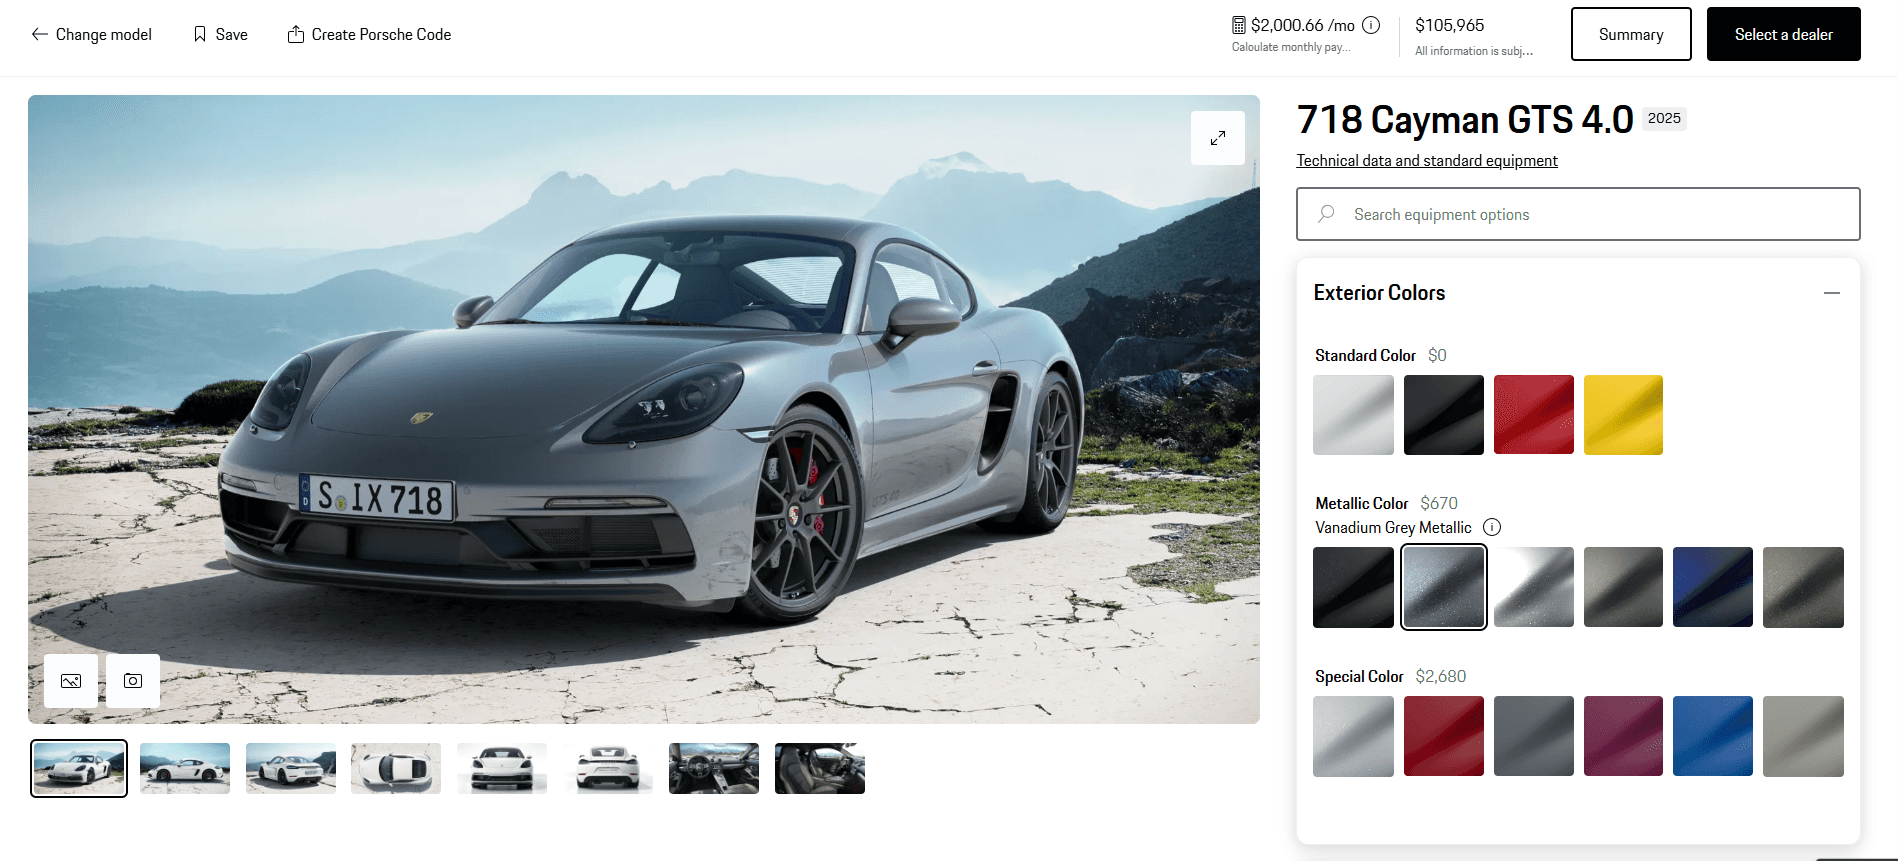This screenshot has width=1898, height=861.
Task: Select the dark blue metallic swatch
Action: click(x=1713, y=587)
